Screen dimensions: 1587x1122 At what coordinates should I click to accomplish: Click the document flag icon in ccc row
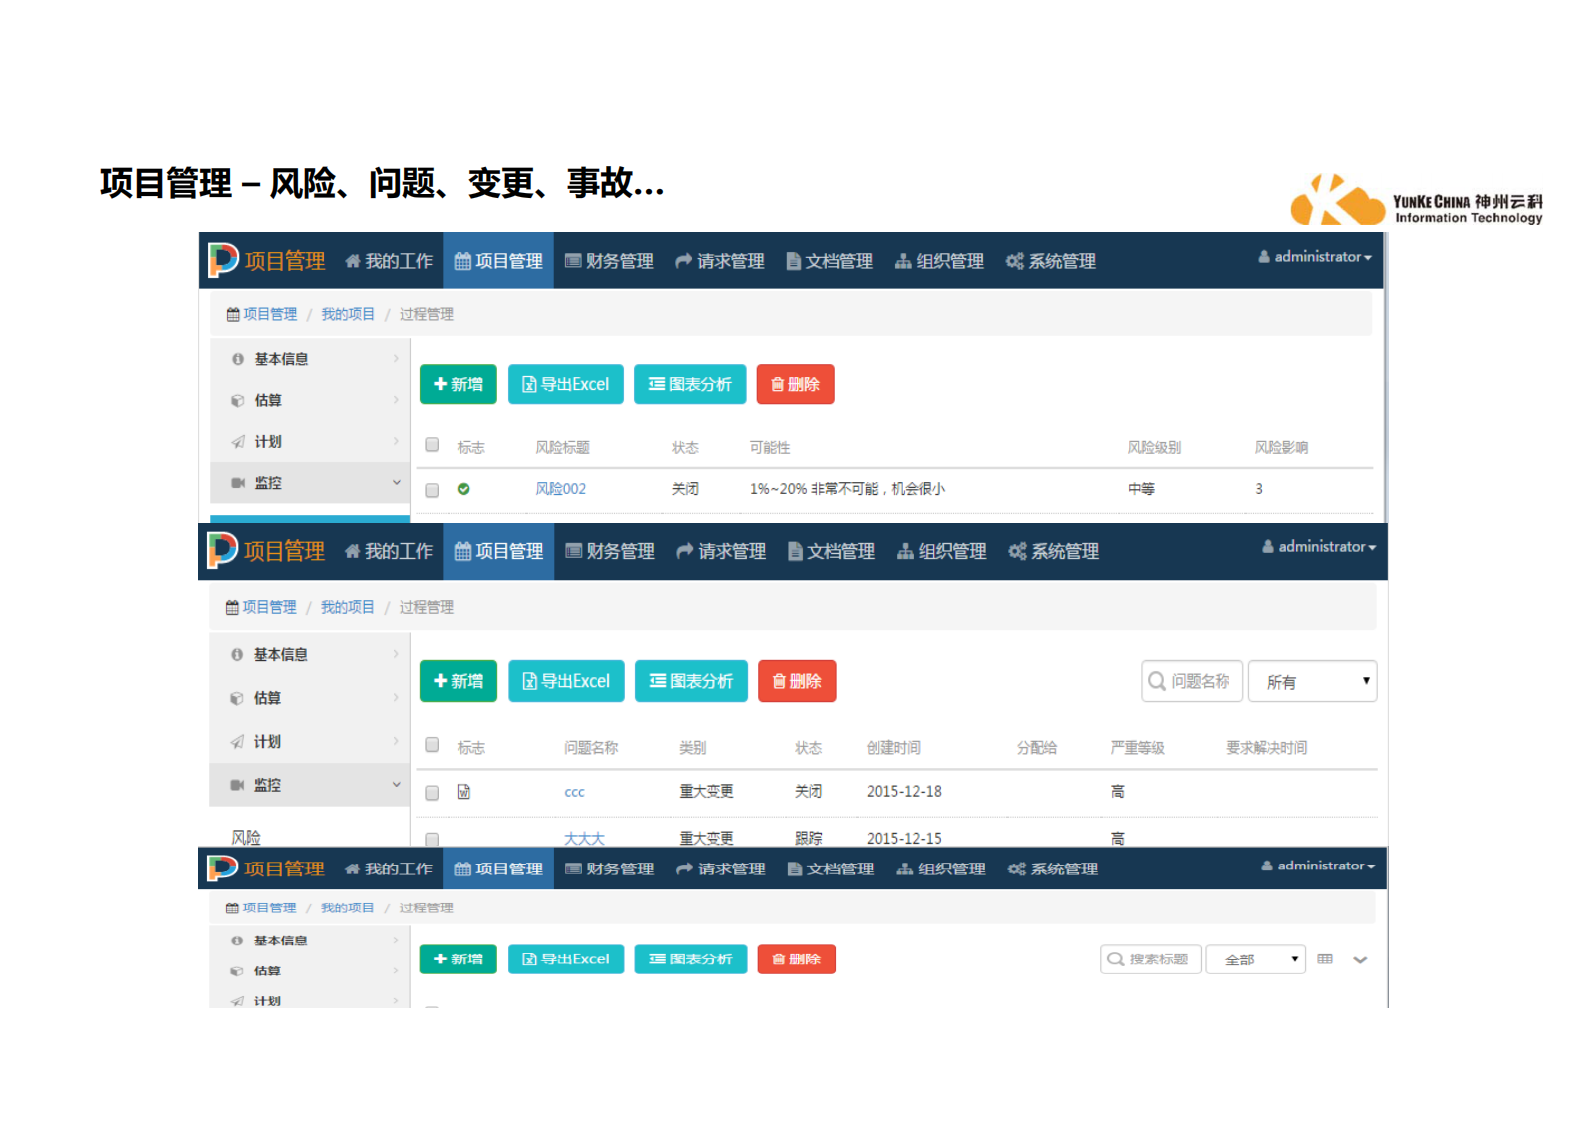464,792
